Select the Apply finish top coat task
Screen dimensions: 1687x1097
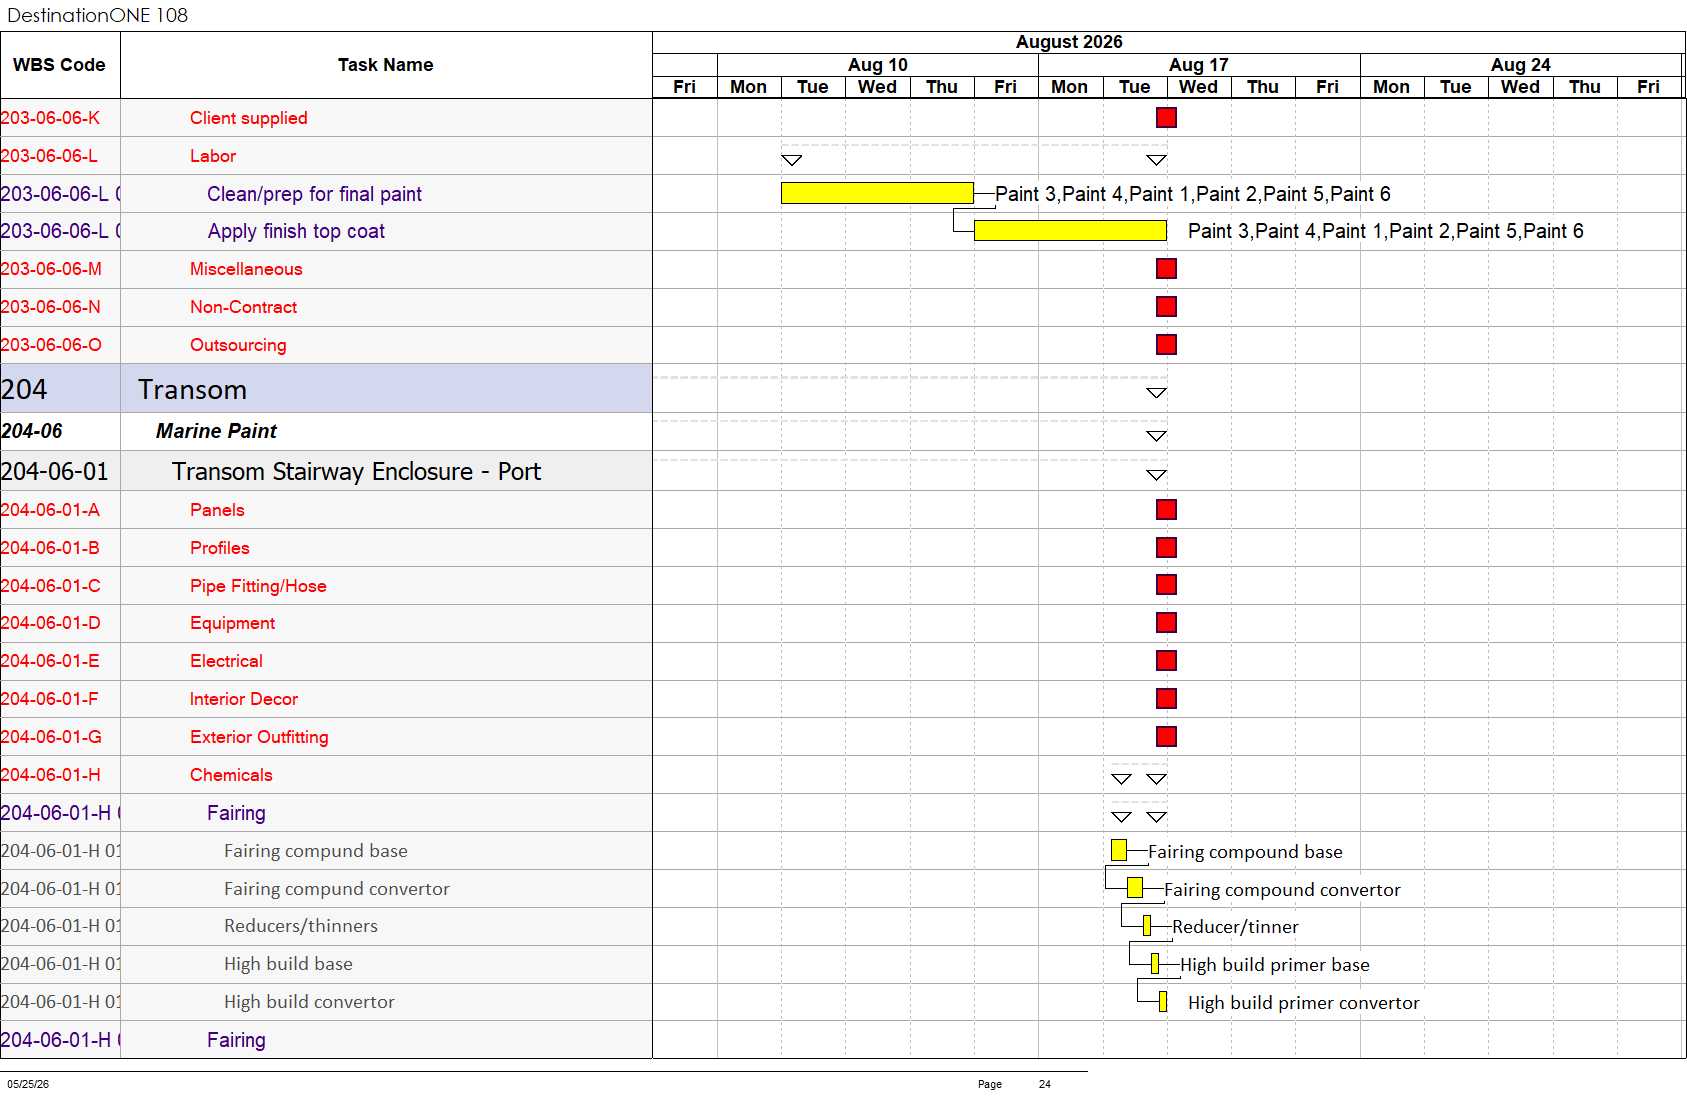pos(326,231)
